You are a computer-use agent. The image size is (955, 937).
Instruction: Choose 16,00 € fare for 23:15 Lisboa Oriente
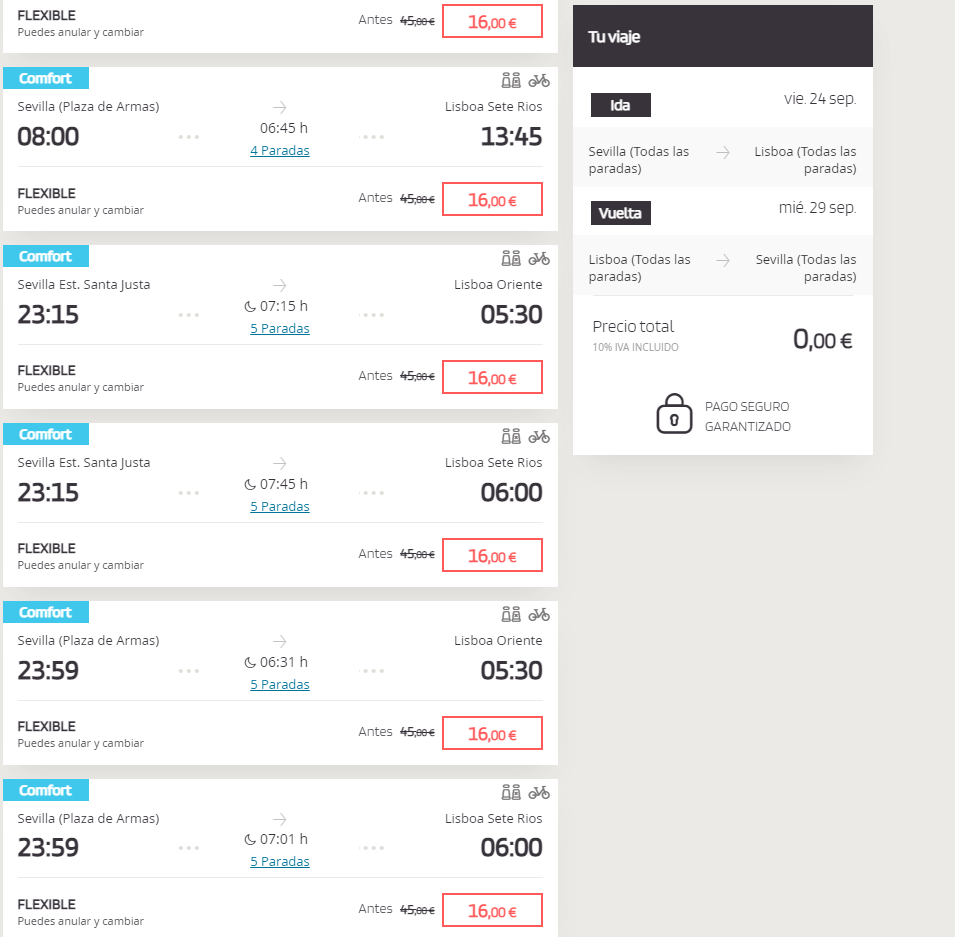492,377
